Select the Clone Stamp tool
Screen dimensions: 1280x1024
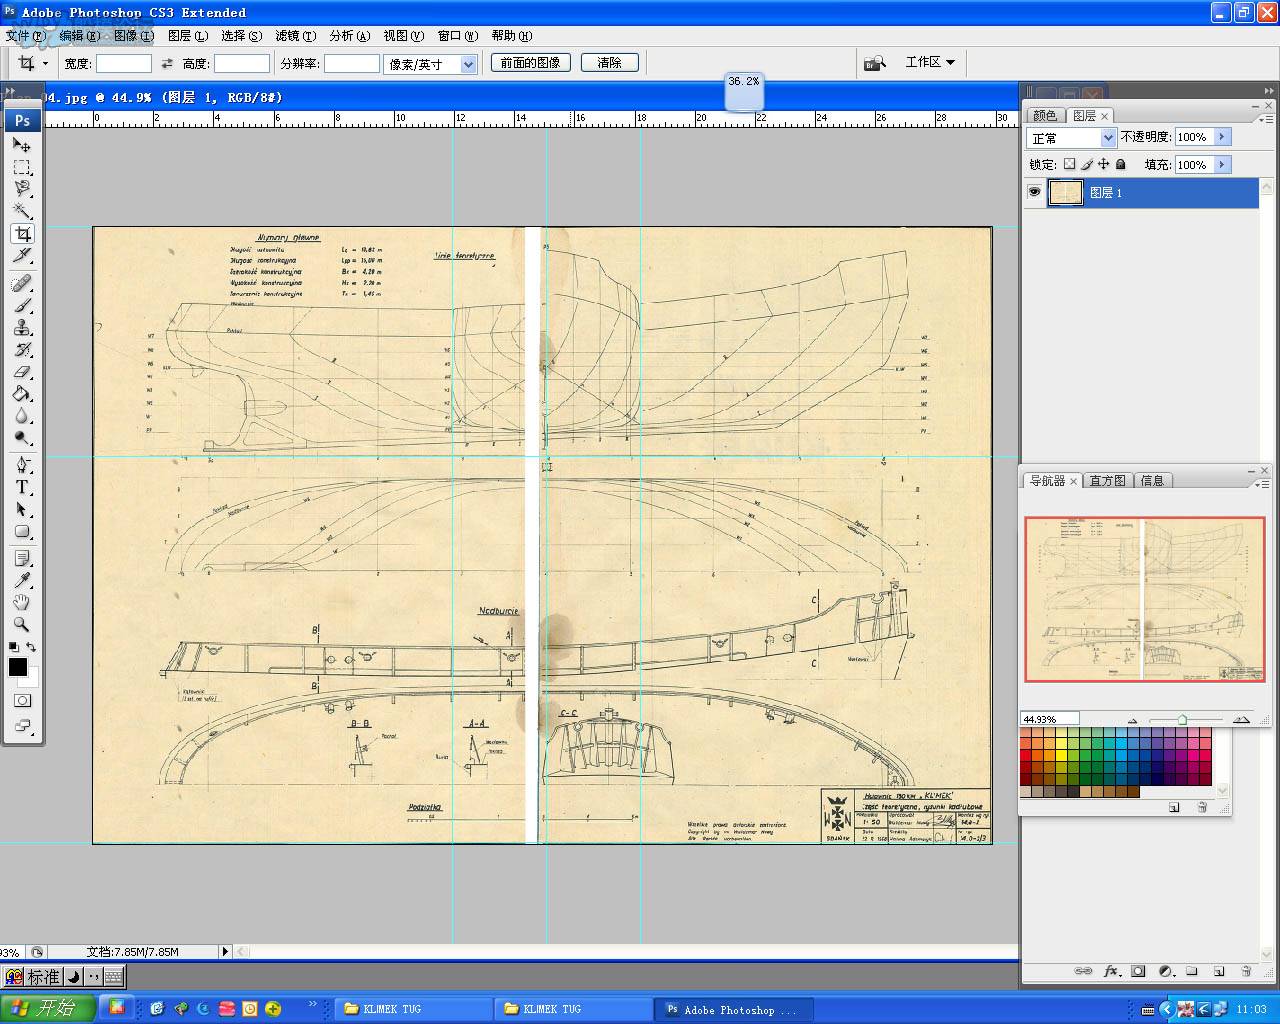[x=22, y=328]
